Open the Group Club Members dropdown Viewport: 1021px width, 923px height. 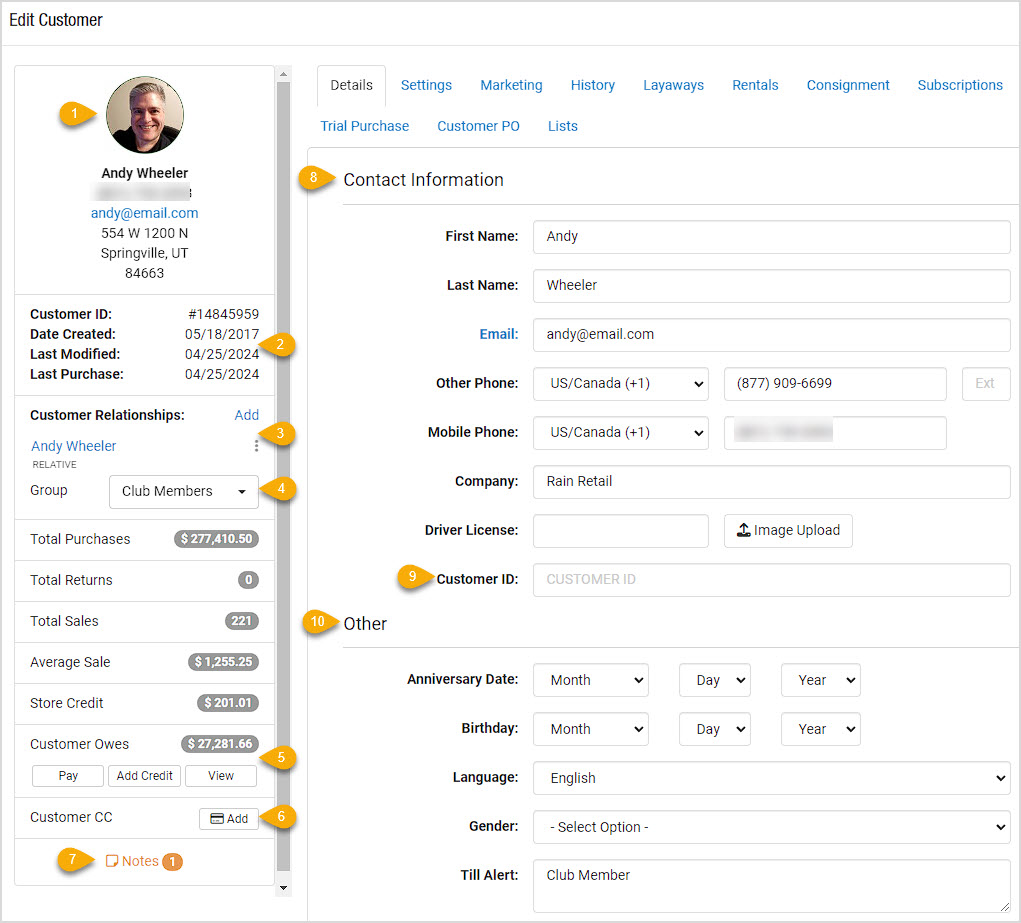[183, 491]
